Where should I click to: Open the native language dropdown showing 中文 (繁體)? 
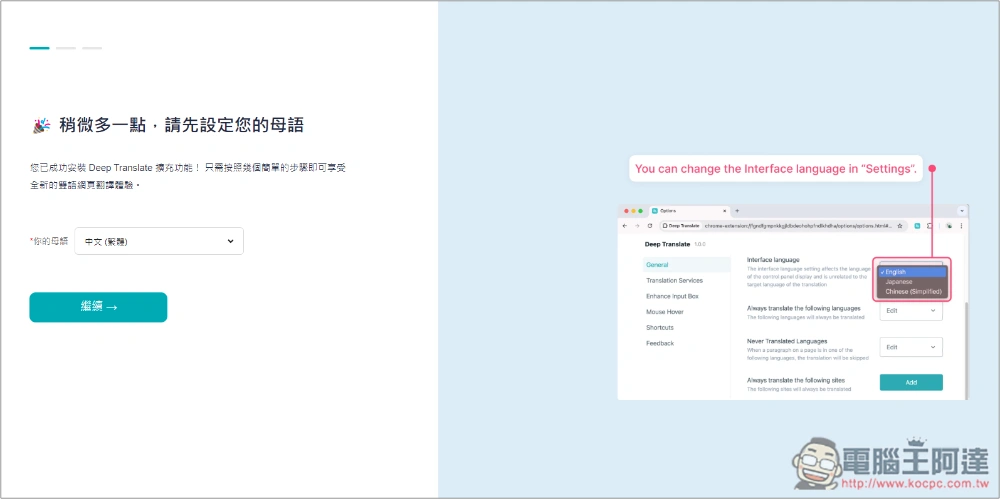(x=159, y=241)
